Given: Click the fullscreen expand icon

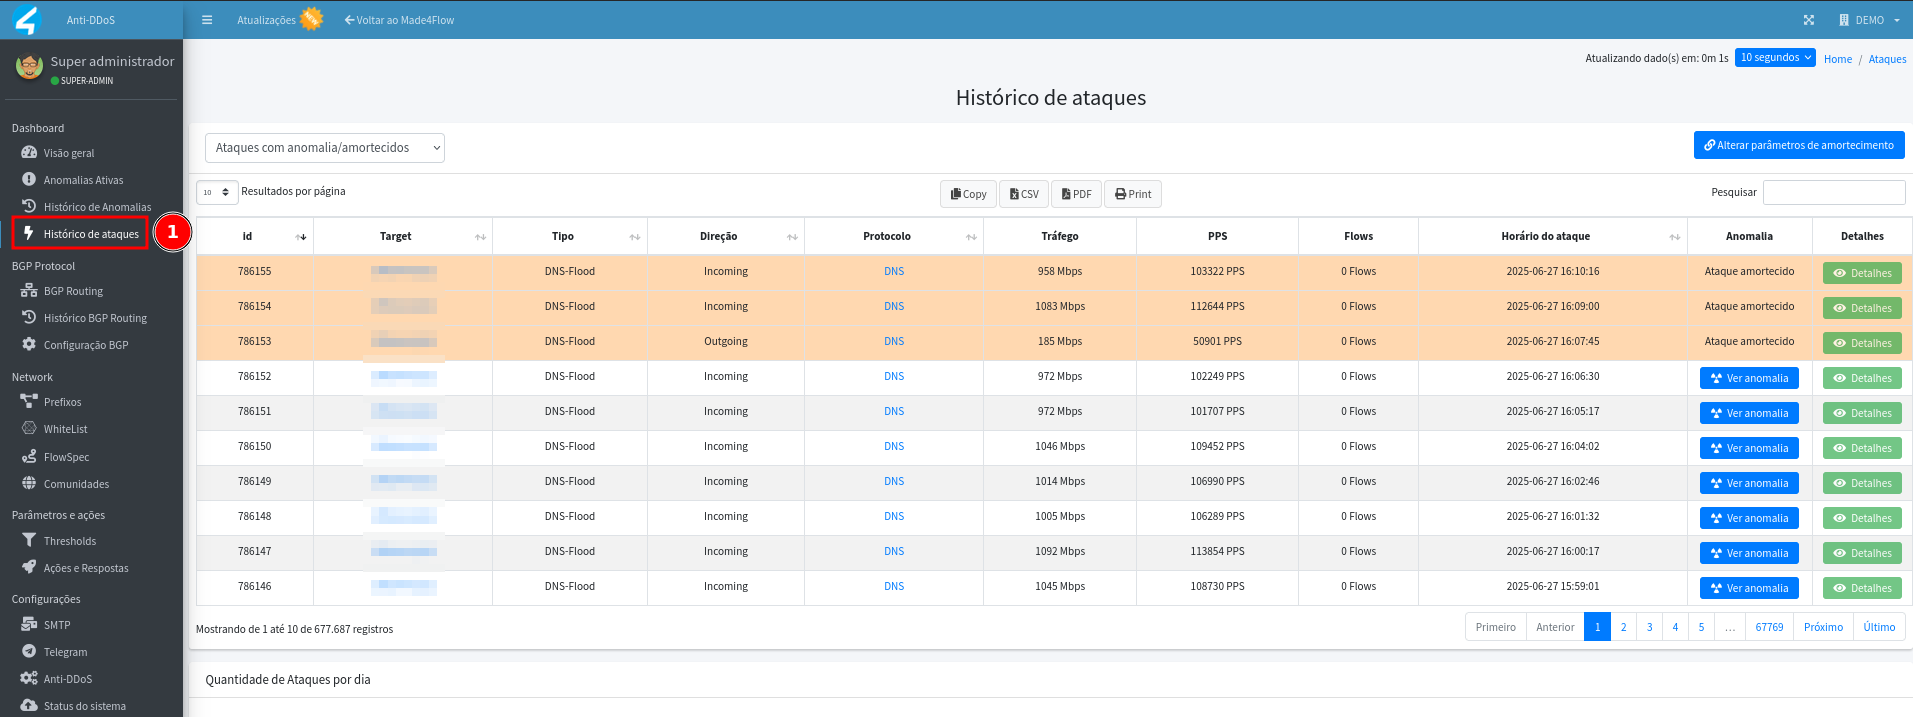Looking at the screenshot, I should tap(1808, 20).
